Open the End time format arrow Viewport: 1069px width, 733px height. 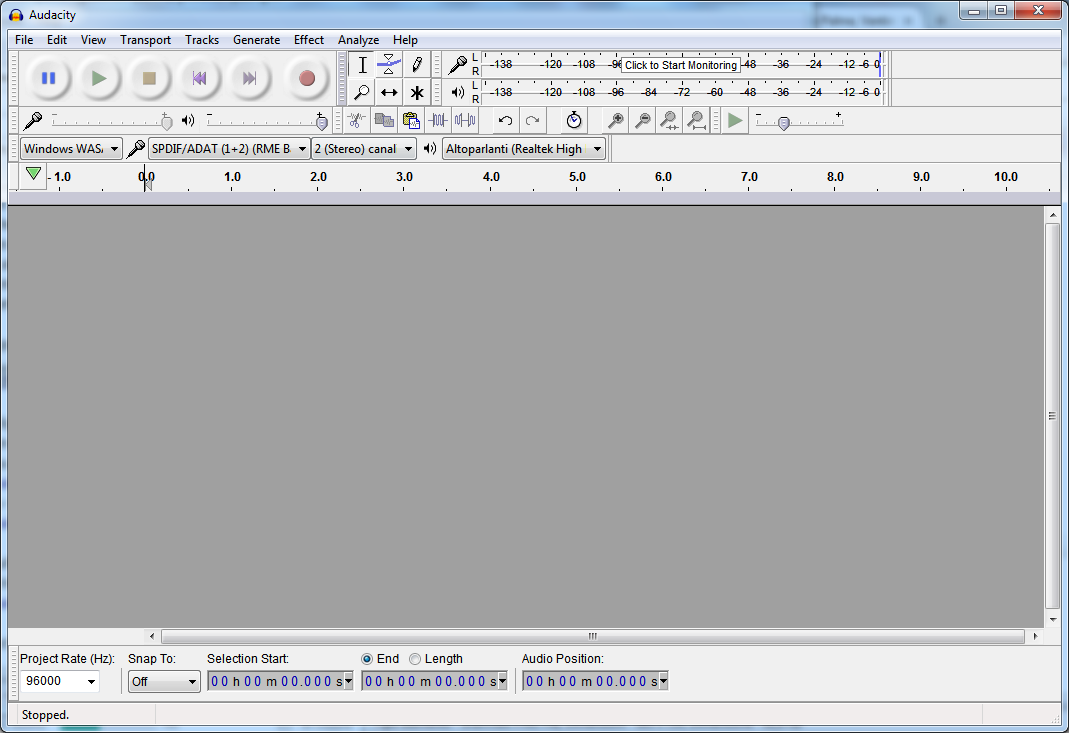pyautogui.click(x=502, y=680)
